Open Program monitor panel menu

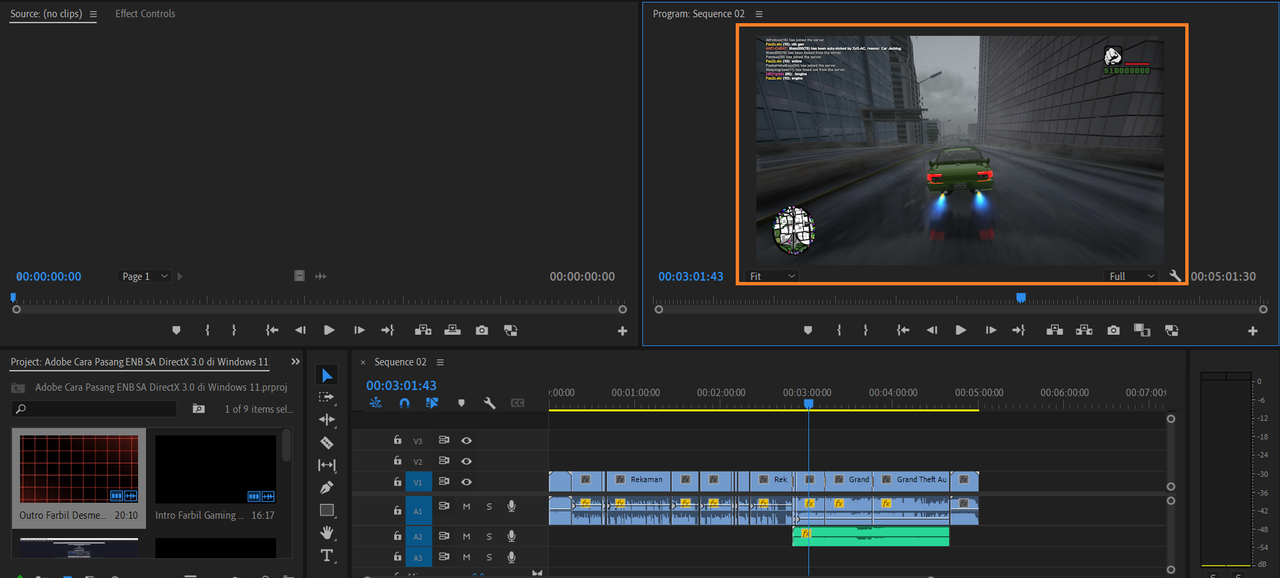click(x=759, y=14)
